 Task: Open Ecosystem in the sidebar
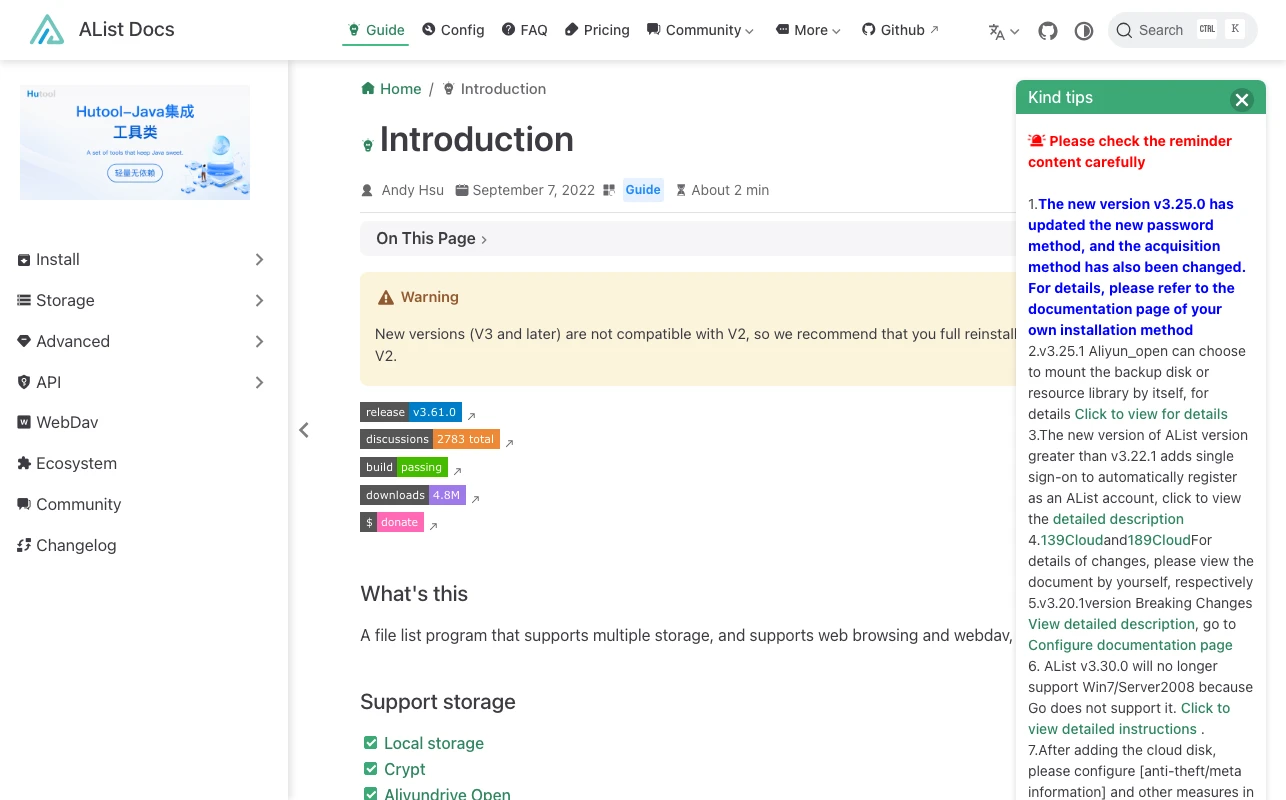[67, 464]
